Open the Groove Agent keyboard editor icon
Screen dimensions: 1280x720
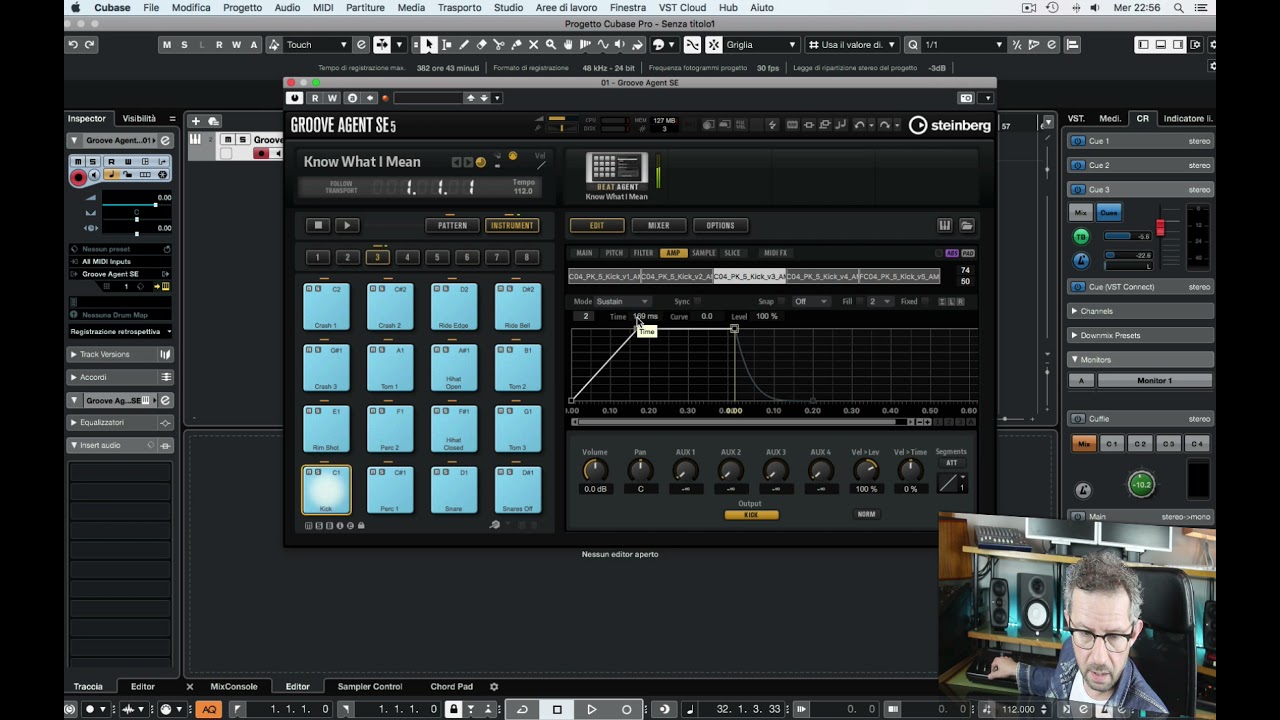point(944,225)
